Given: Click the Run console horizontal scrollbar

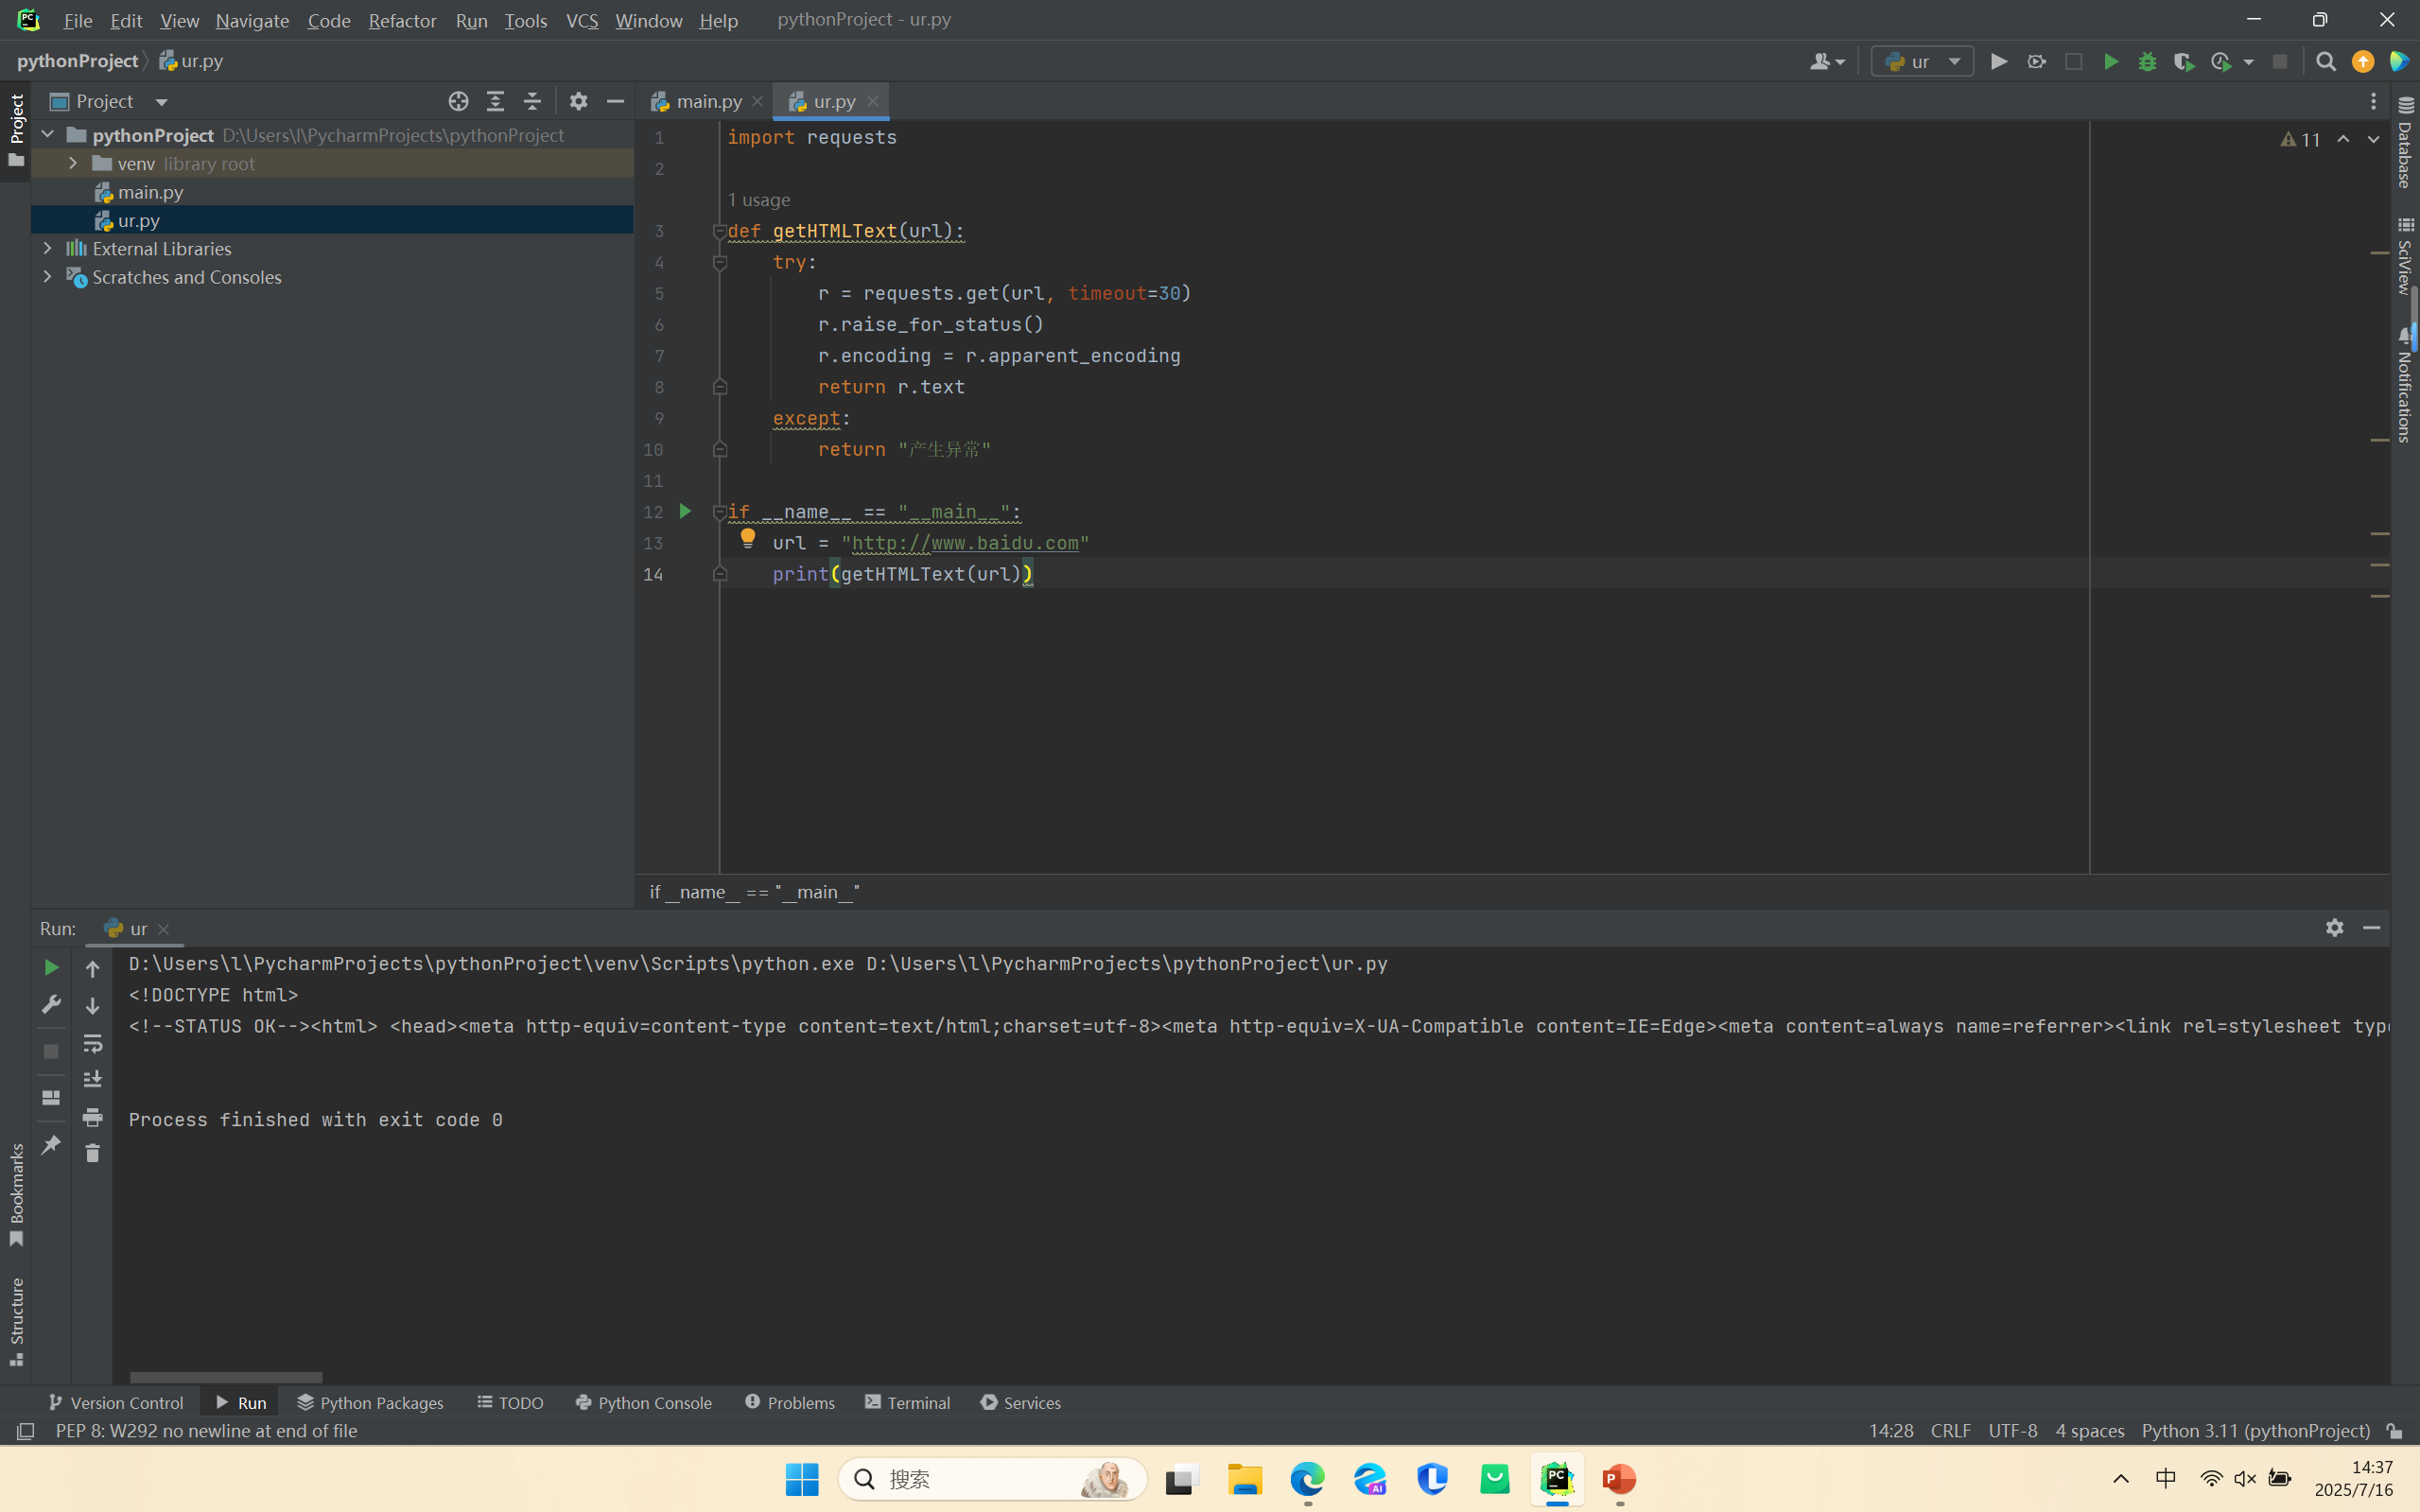Looking at the screenshot, I should [226, 1377].
